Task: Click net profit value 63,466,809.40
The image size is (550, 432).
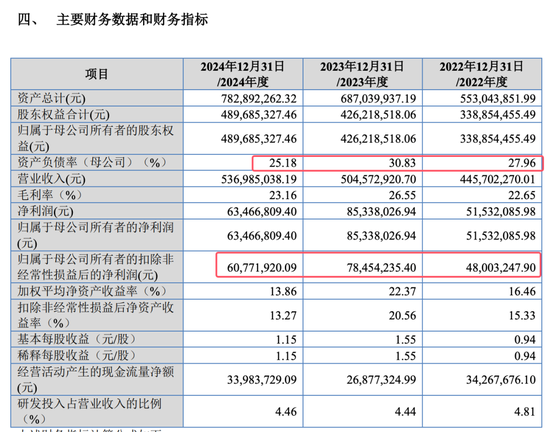Action: point(262,211)
